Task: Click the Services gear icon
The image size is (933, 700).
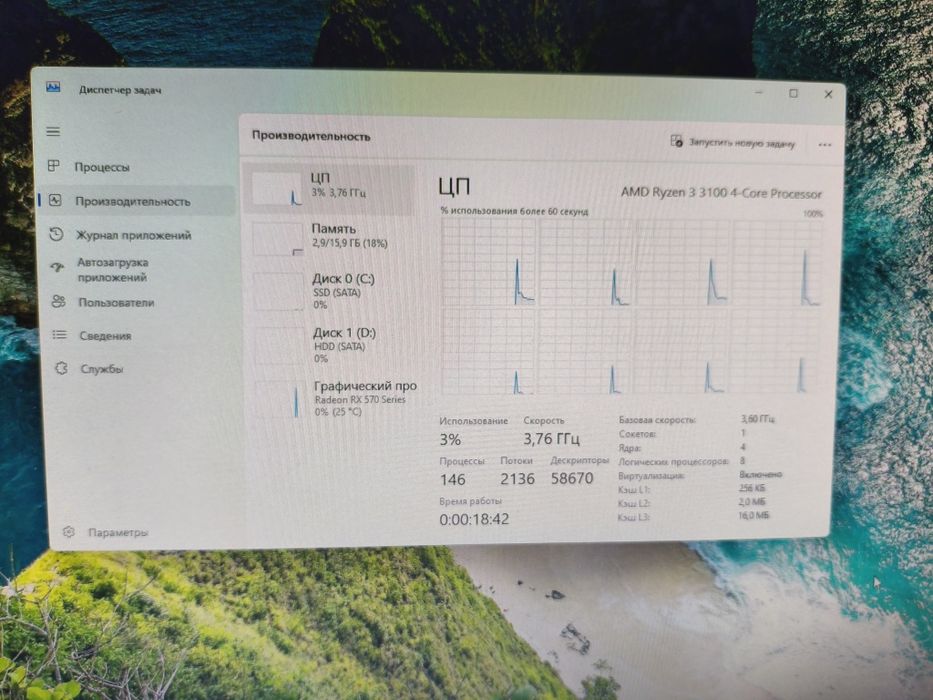Action: click(x=61, y=368)
